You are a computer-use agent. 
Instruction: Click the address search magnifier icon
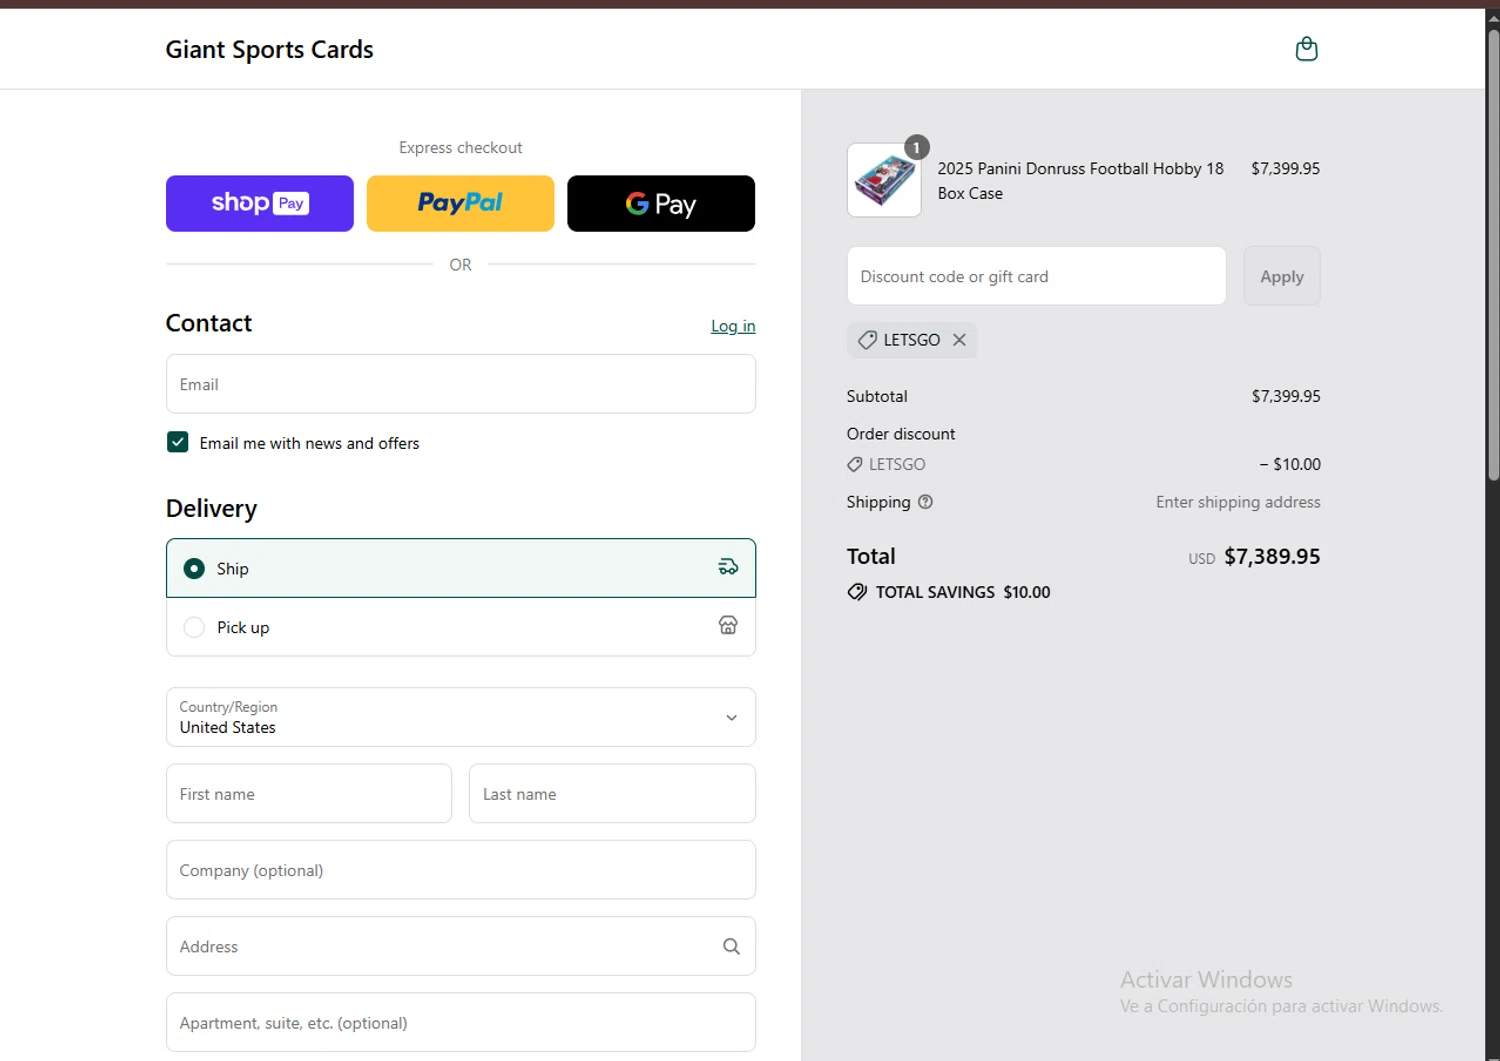pos(731,946)
